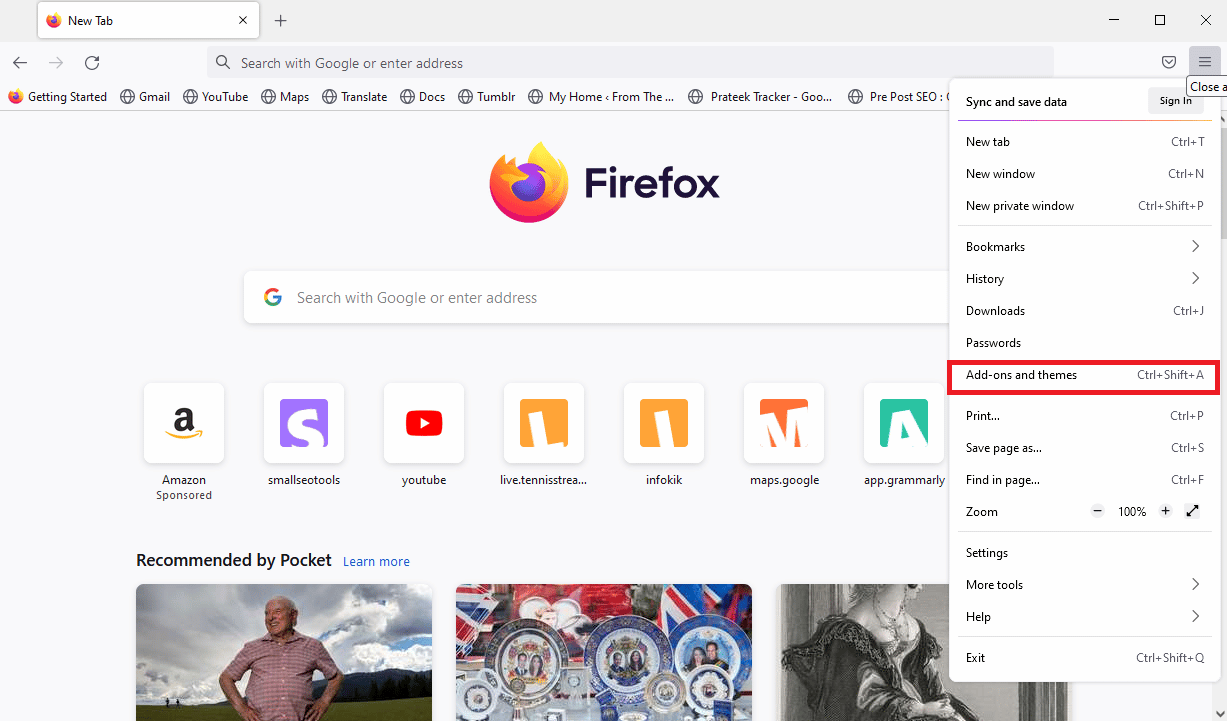Open My Home bookmark
The width and height of the screenshot is (1227, 721).
pyautogui.click(x=601, y=97)
